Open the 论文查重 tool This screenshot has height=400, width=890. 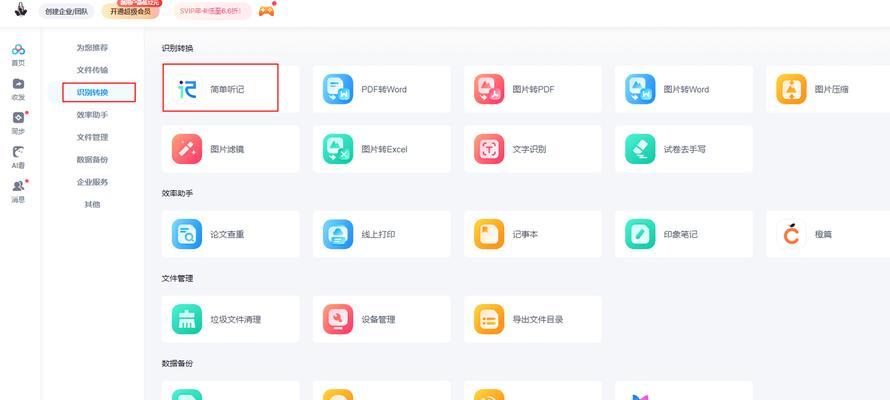coord(230,234)
